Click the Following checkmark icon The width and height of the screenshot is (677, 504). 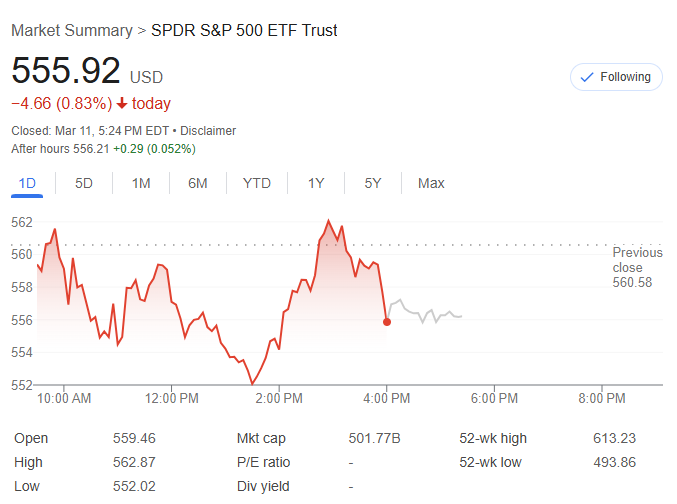click(x=587, y=77)
